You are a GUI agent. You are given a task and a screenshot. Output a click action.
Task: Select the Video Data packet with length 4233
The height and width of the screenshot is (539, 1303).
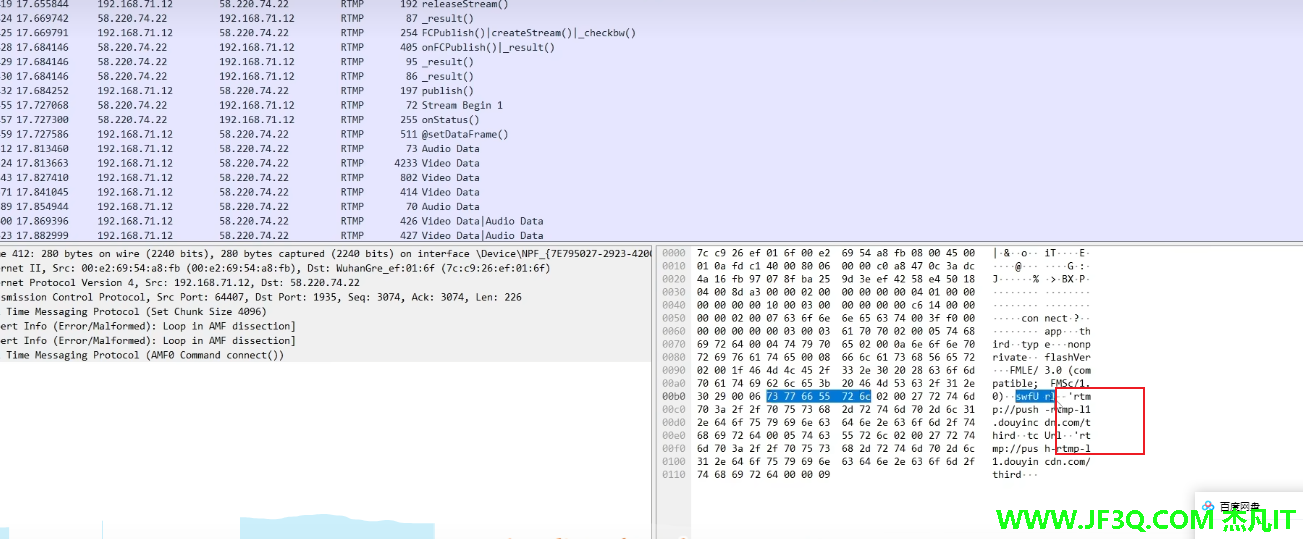point(450,163)
